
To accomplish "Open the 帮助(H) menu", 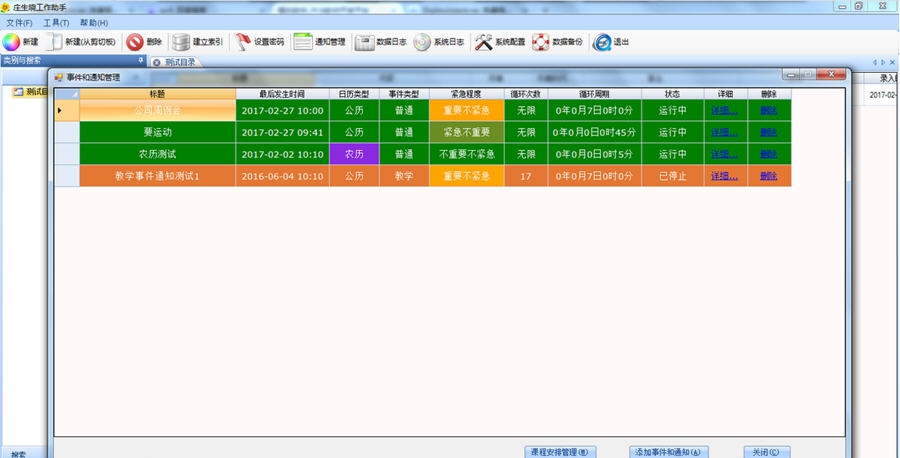I will point(94,23).
